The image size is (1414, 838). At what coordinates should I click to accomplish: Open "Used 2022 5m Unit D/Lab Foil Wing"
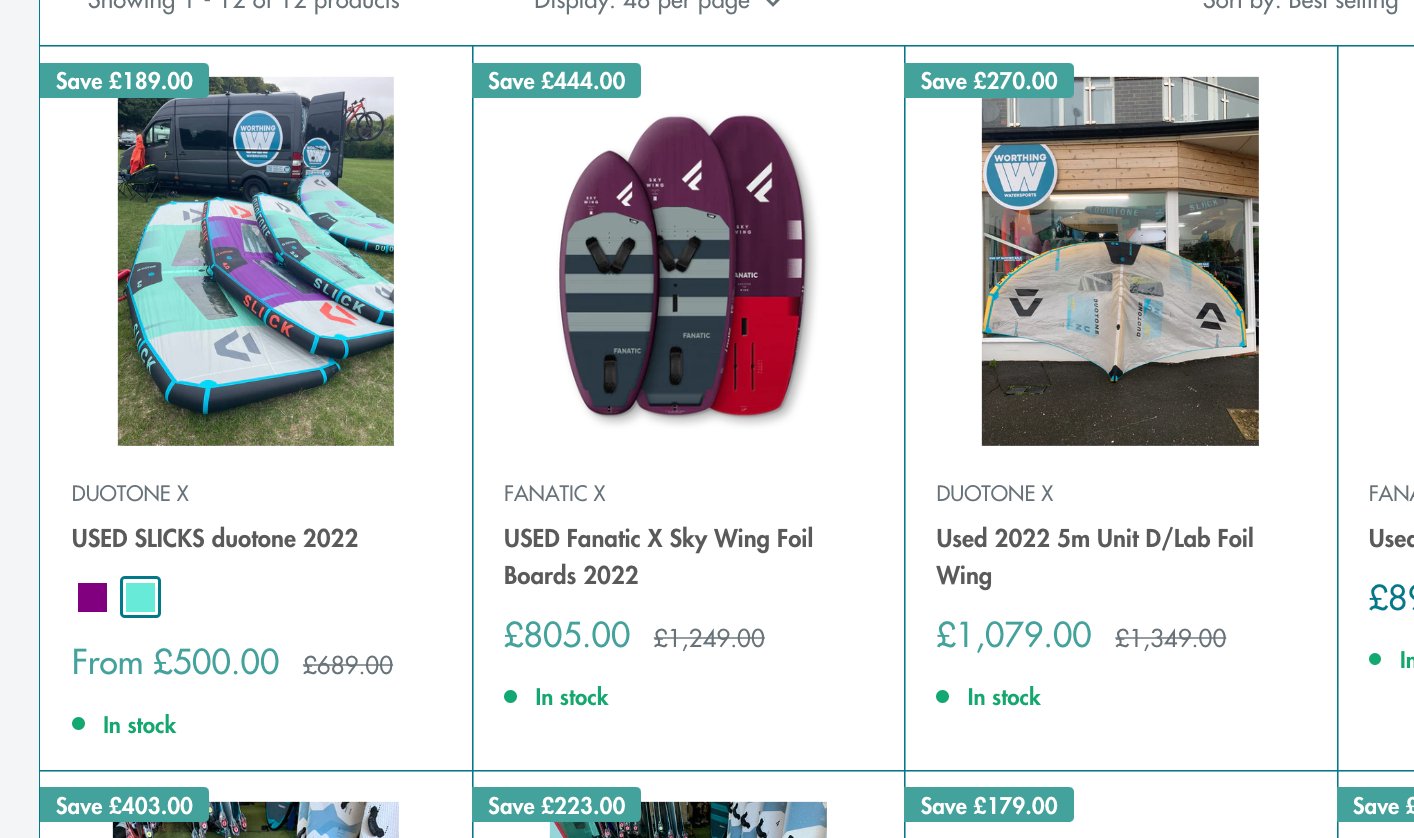(1094, 556)
